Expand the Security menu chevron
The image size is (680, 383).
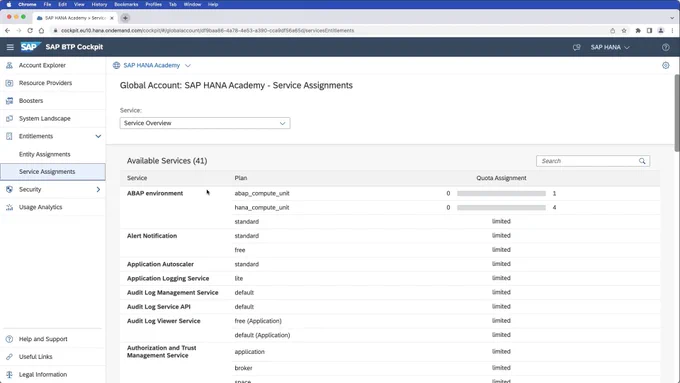click(98, 190)
